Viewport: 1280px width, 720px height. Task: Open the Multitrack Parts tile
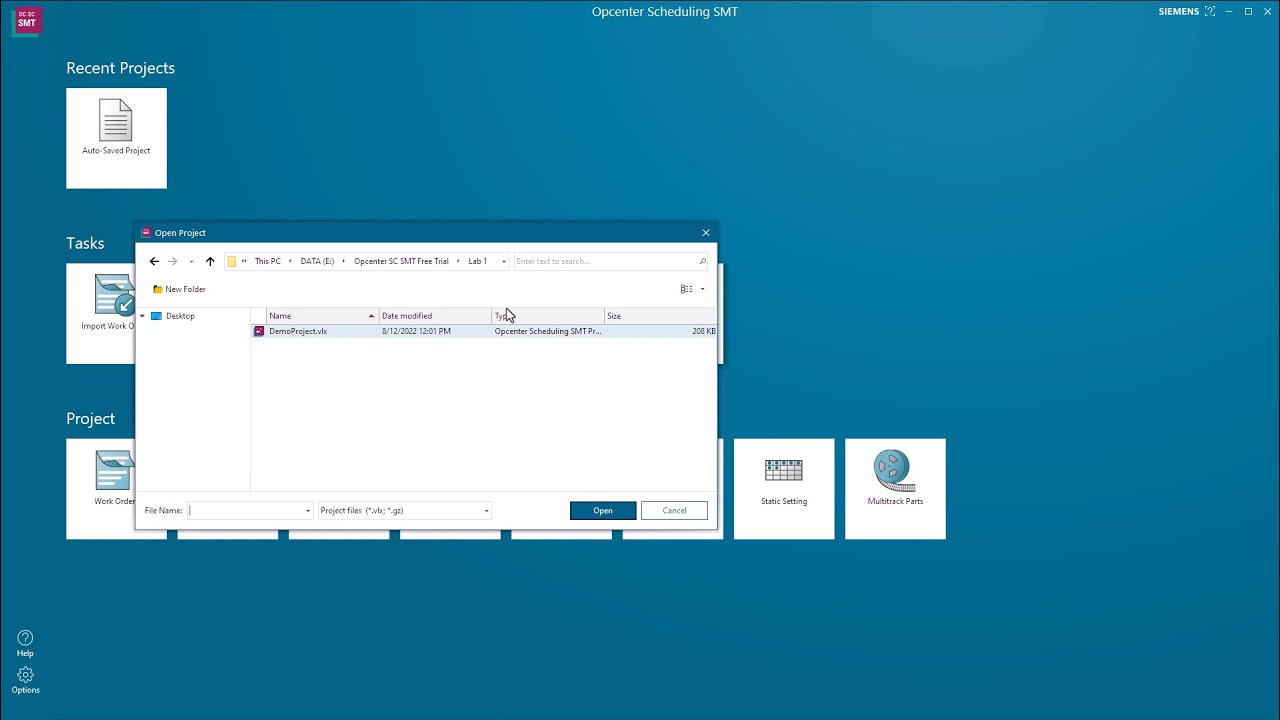click(x=895, y=489)
